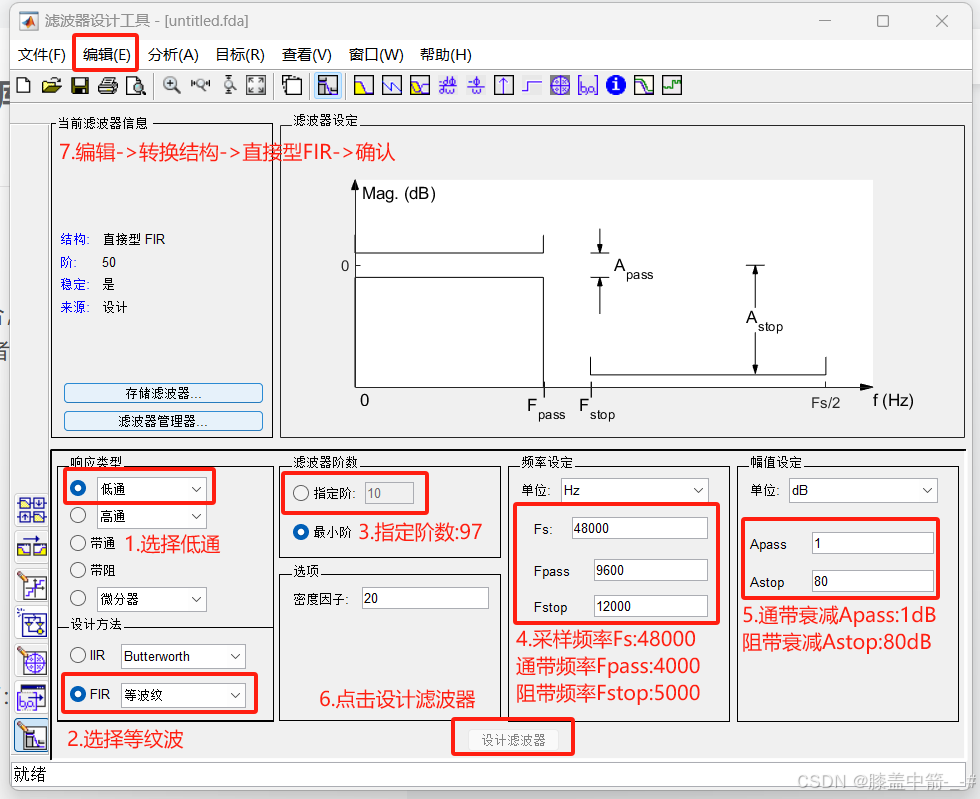980x799 pixels.
Task: Click the Print icon in toolbar
Action: (x=108, y=86)
